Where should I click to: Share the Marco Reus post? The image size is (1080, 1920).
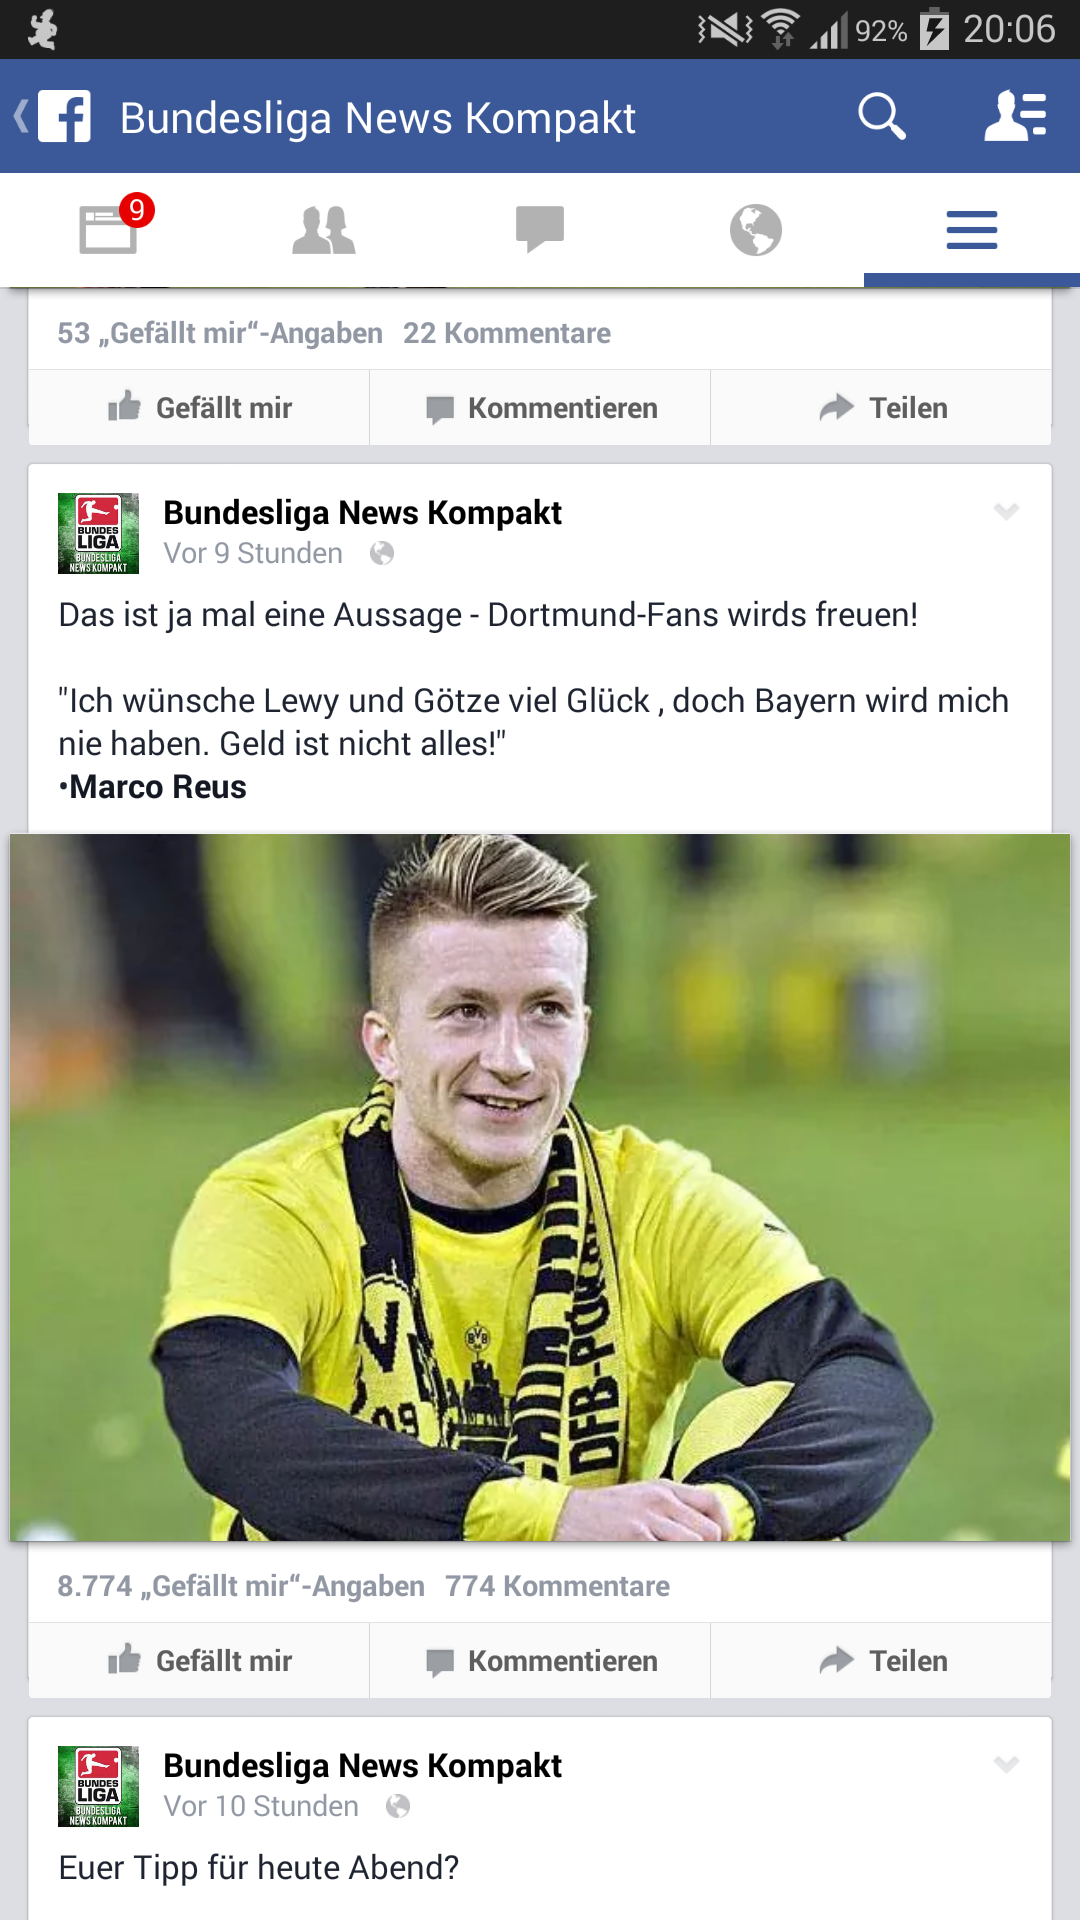pos(881,1660)
